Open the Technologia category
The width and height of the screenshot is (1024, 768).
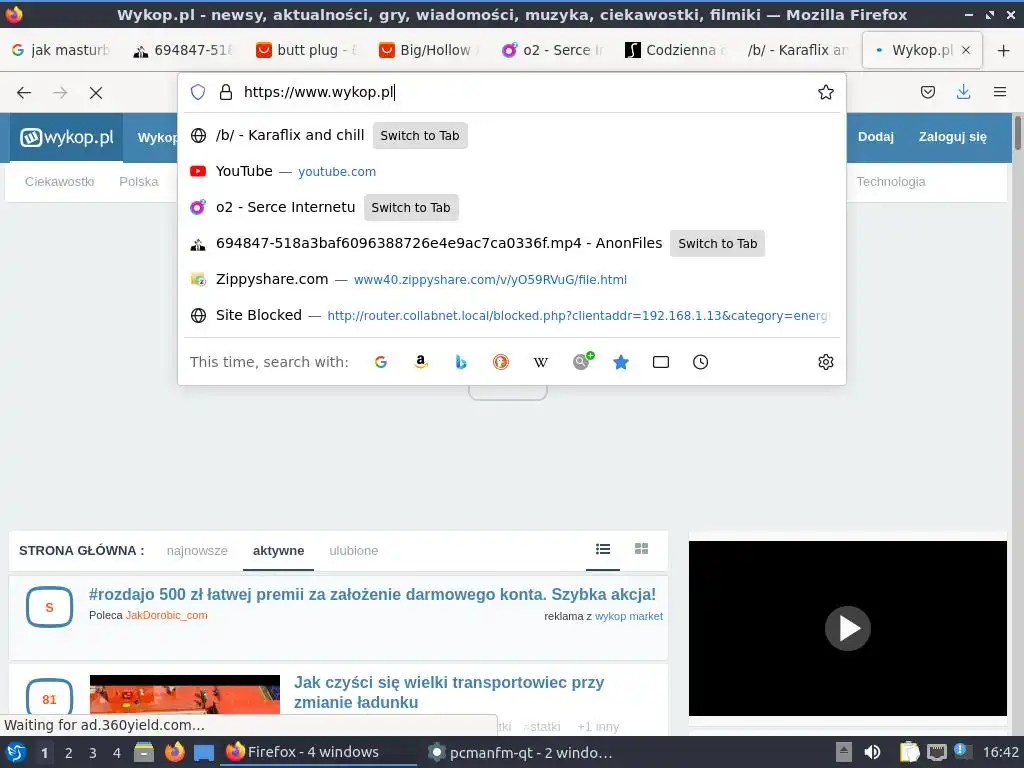click(891, 182)
